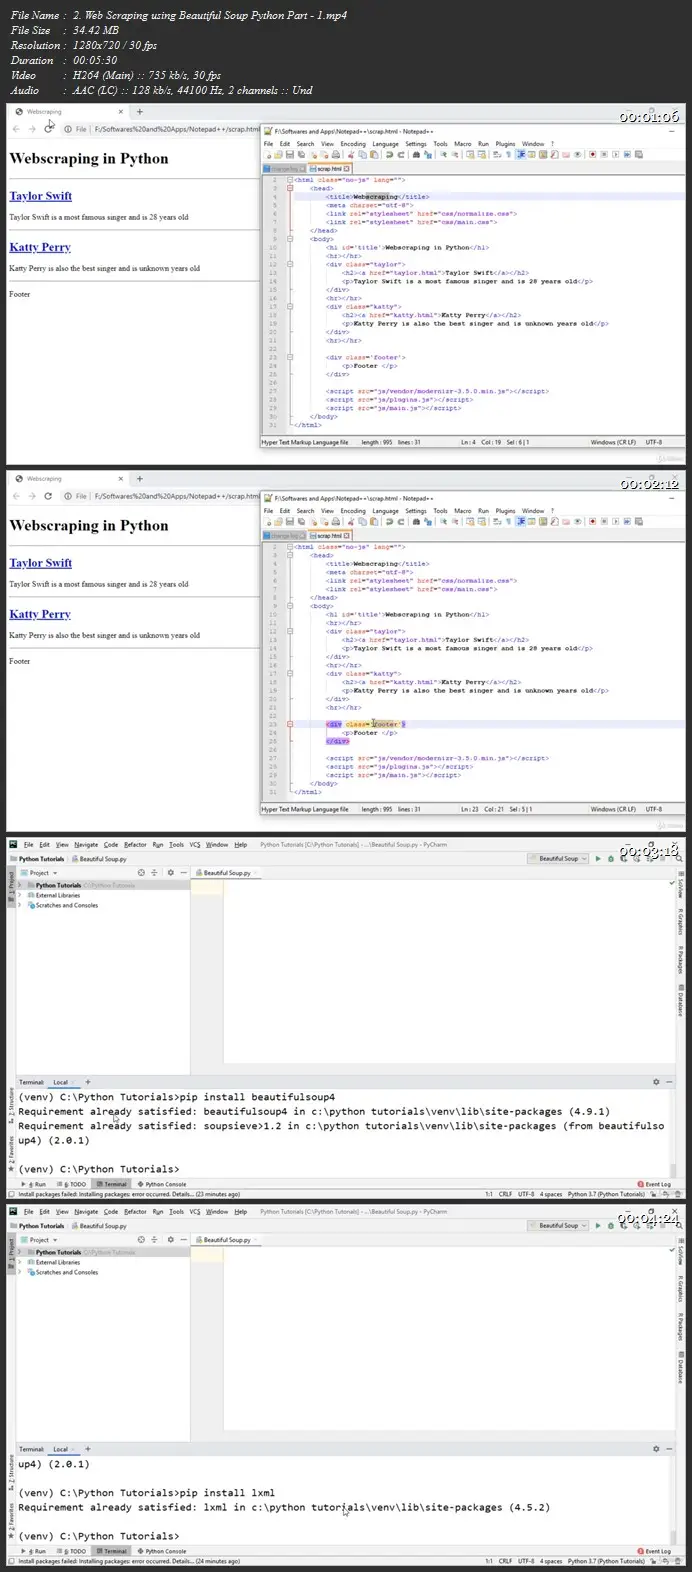The image size is (692, 1572).
Task: Expand Python Tutorials tree node in 03:18 frame
Action: click(19, 885)
